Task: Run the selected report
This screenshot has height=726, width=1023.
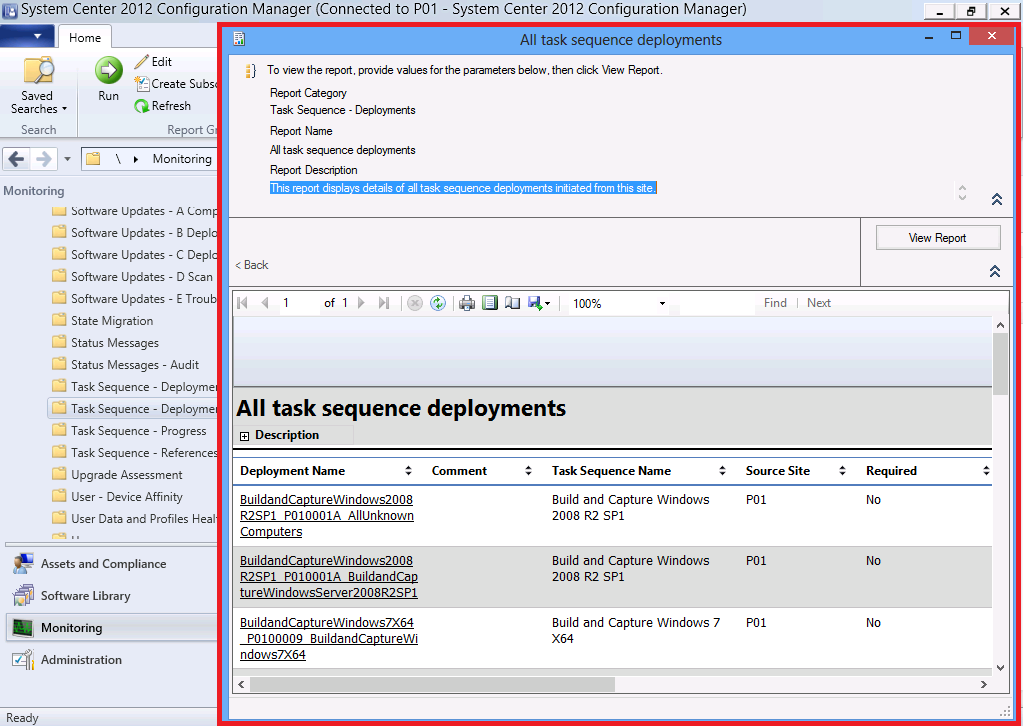Action: pyautogui.click(x=108, y=79)
